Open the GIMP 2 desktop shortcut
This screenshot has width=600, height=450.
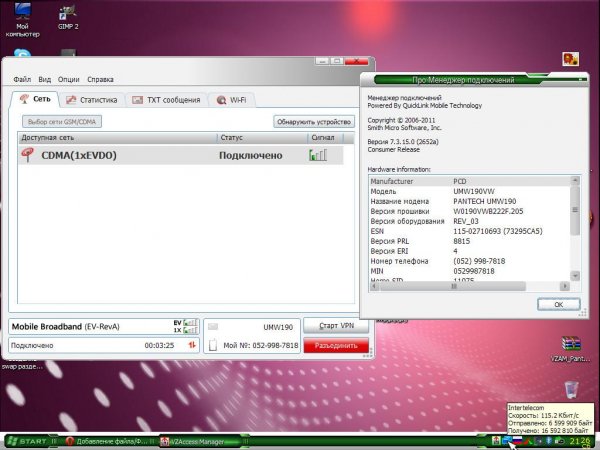(68, 18)
